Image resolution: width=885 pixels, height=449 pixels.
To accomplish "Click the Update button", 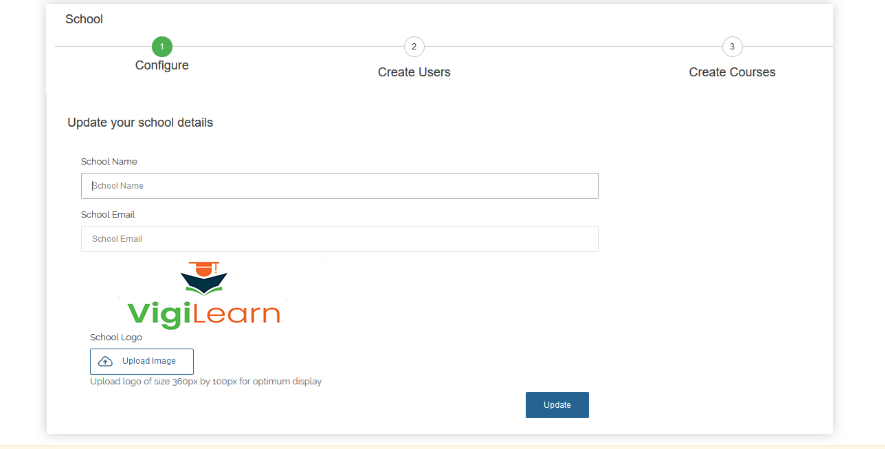I will tap(557, 405).
